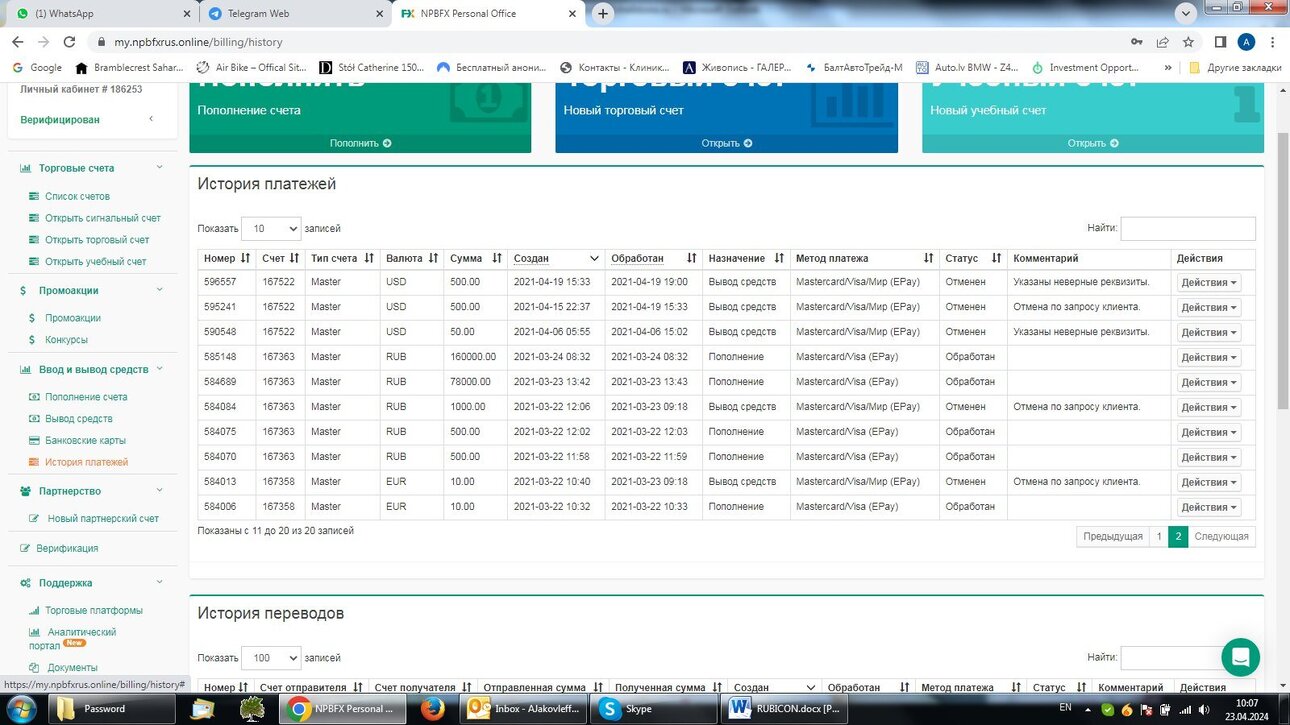
Task: Open Действия dropdown for payment 584006
Action: (1208, 507)
